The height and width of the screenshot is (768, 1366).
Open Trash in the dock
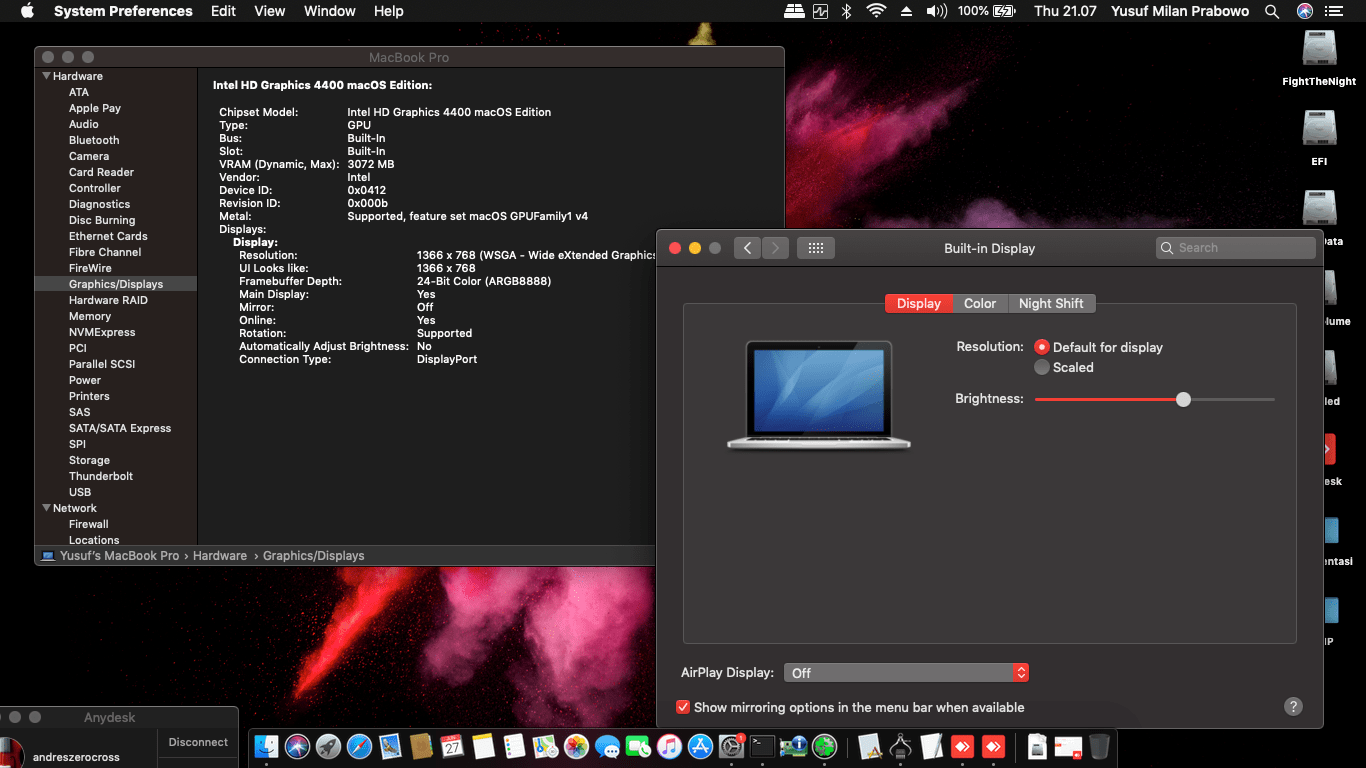pyautogui.click(x=1099, y=746)
